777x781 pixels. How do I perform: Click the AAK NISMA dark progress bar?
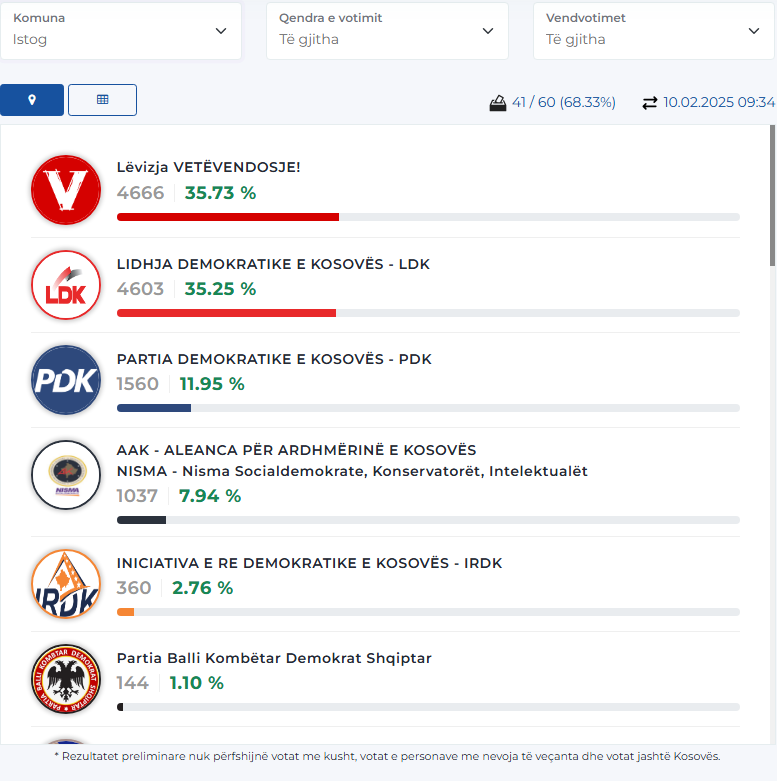[428, 520]
